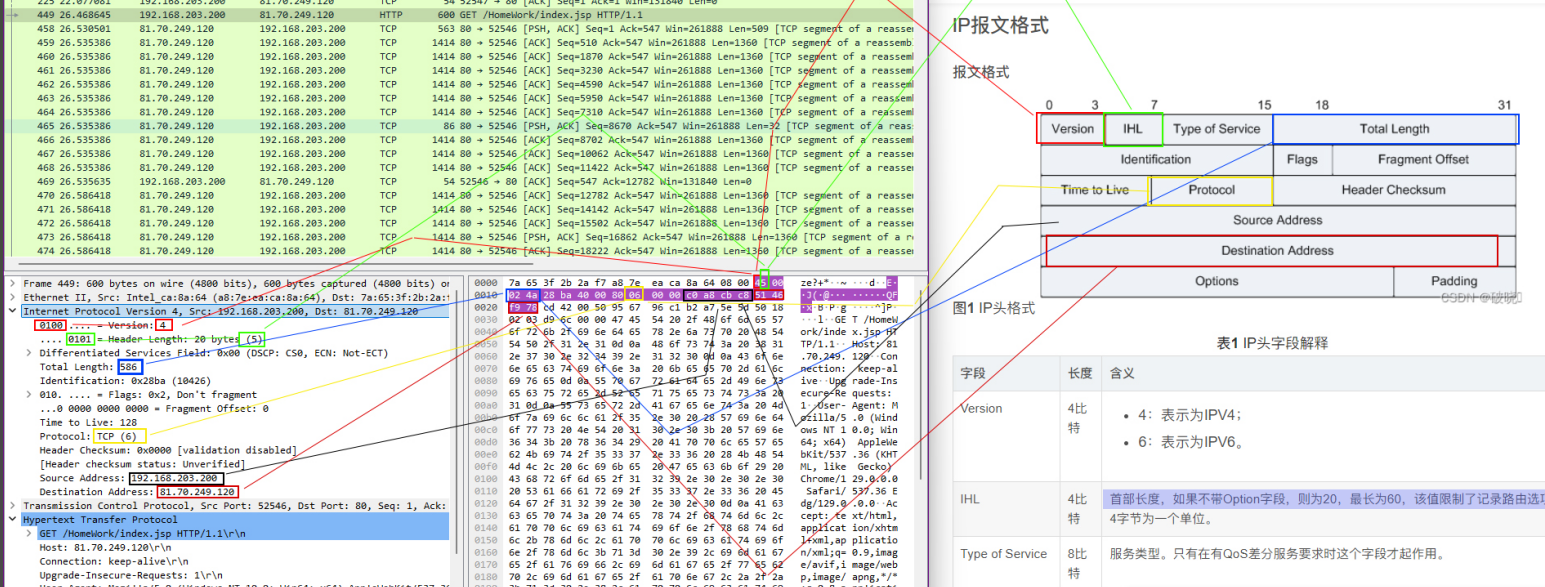Select packet 462 in the packet list
This screenshot has width=1545, height=587.
click(460, 85)
